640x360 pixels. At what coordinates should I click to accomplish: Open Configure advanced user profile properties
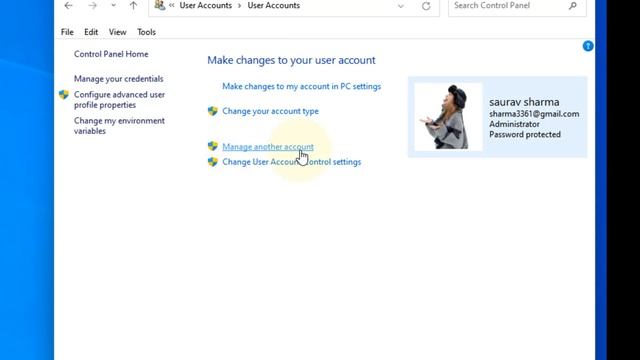click(x=119, y=100)
